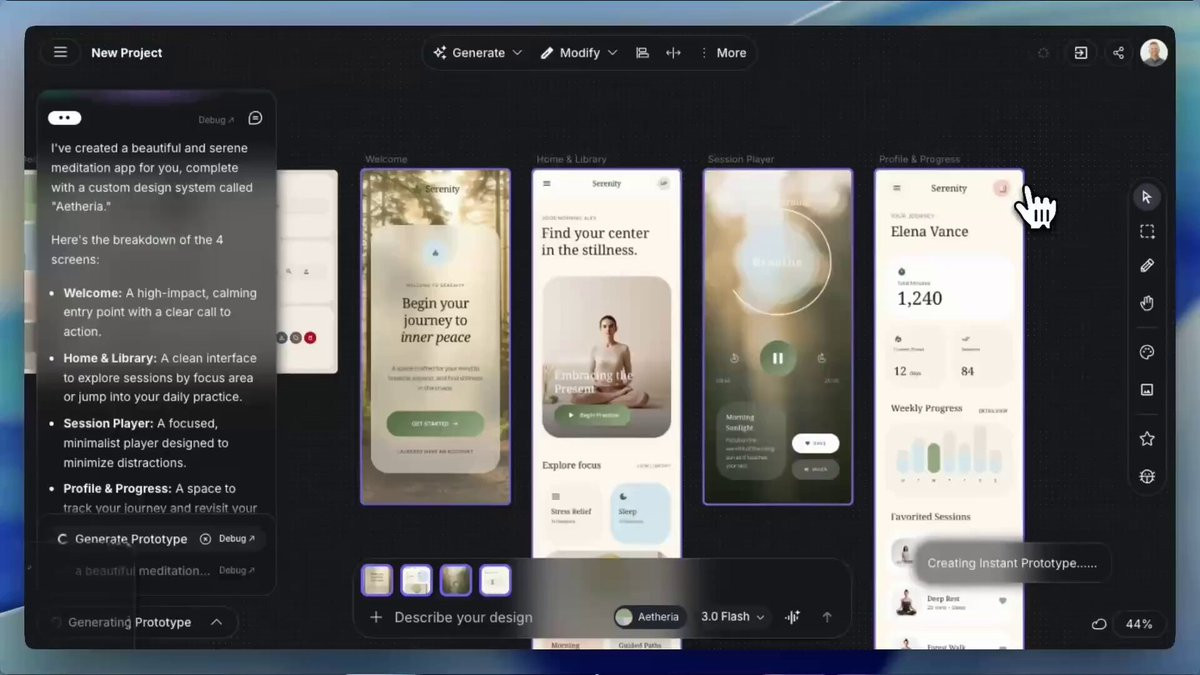Select third screen thumbnail in prompt bar

point(456,580)
